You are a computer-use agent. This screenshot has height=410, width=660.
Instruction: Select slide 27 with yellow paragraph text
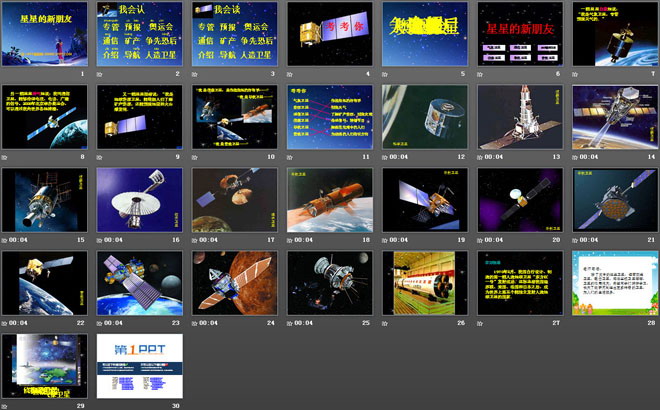520,283
